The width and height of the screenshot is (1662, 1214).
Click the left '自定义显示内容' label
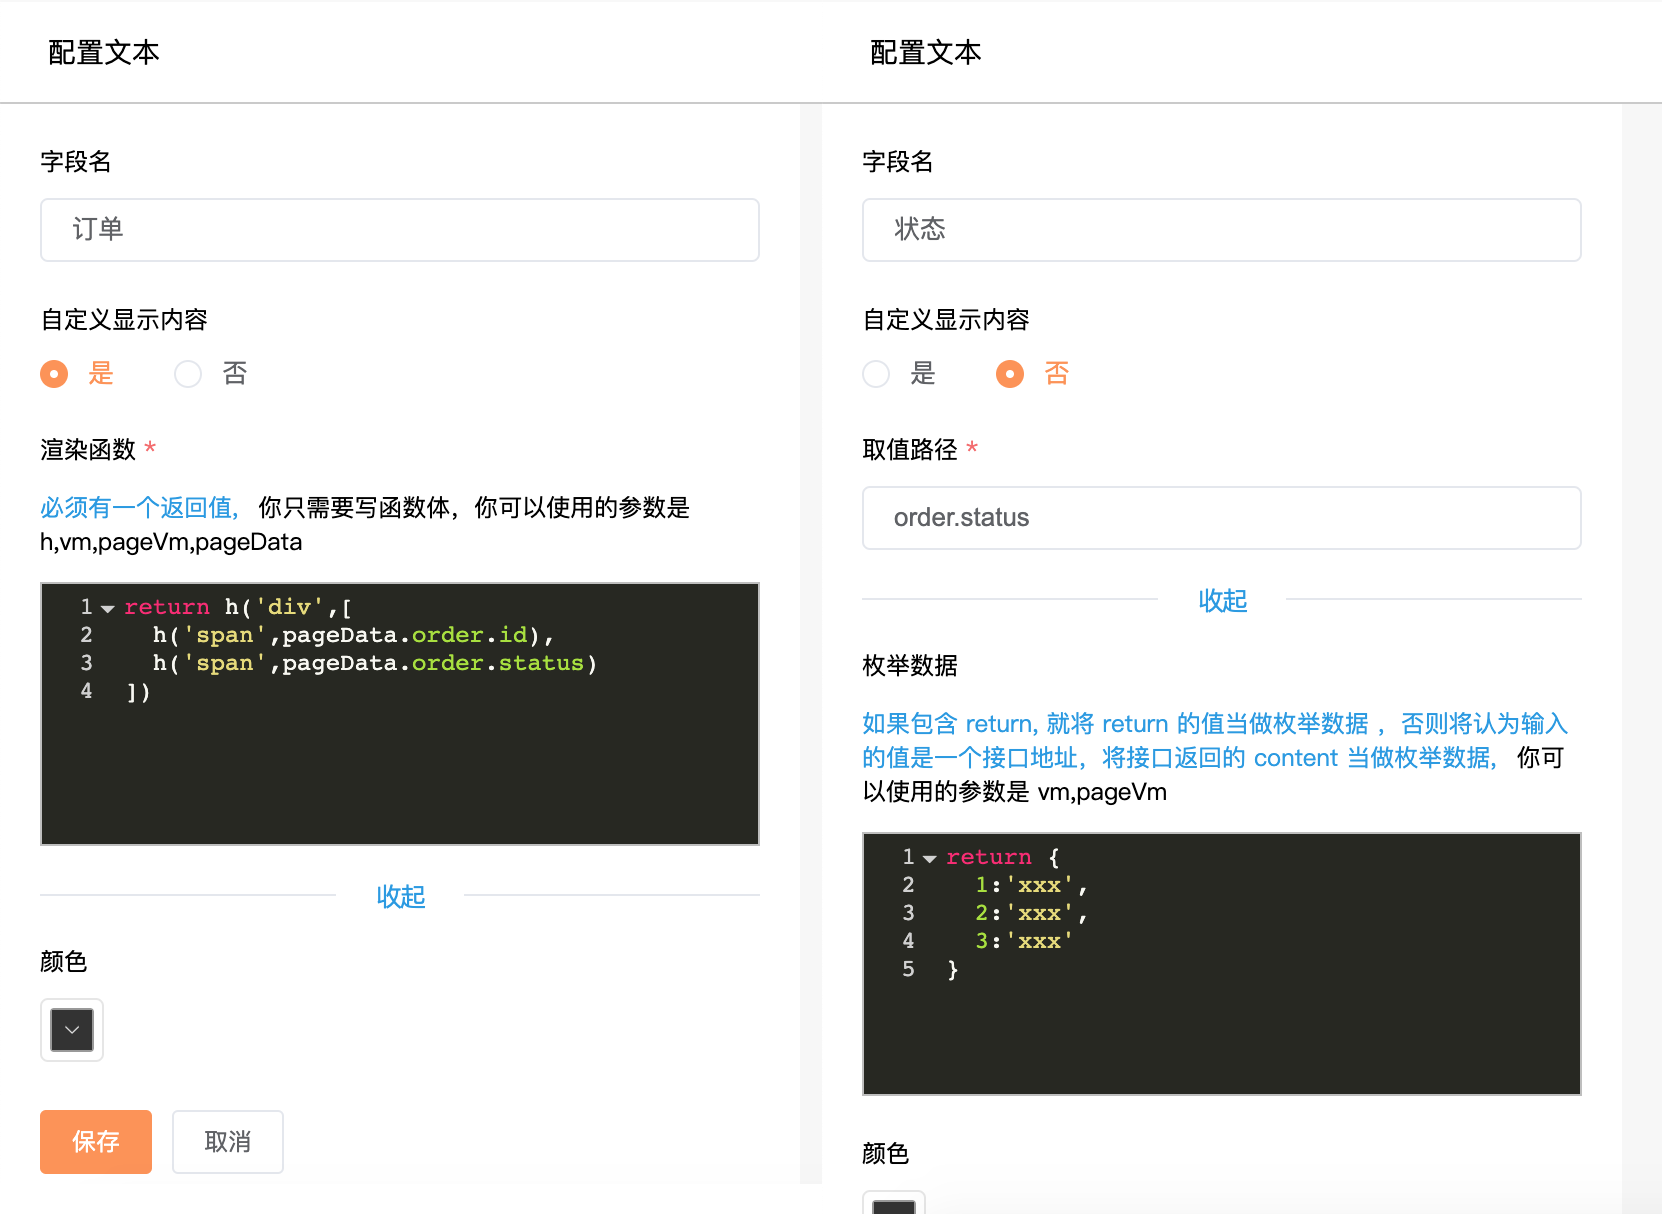(124, 320)
